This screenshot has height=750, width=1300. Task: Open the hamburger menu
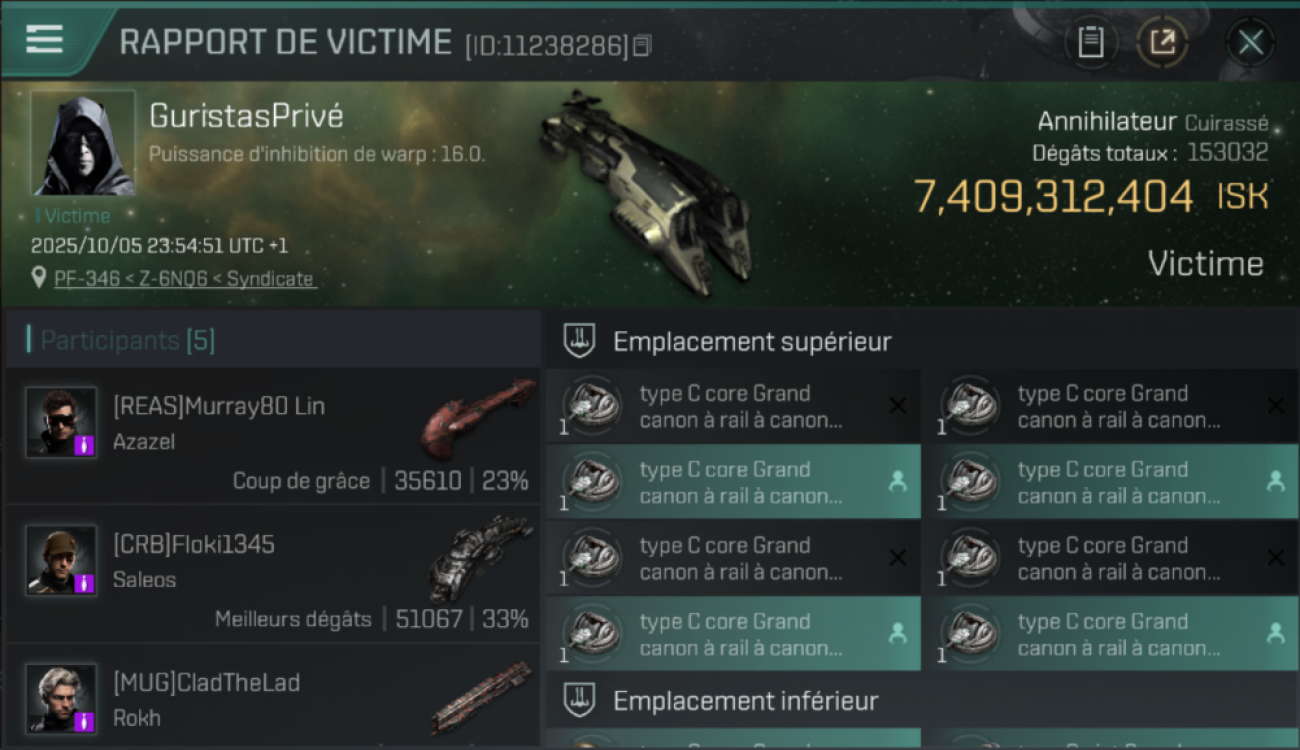[x=45, y=40]
